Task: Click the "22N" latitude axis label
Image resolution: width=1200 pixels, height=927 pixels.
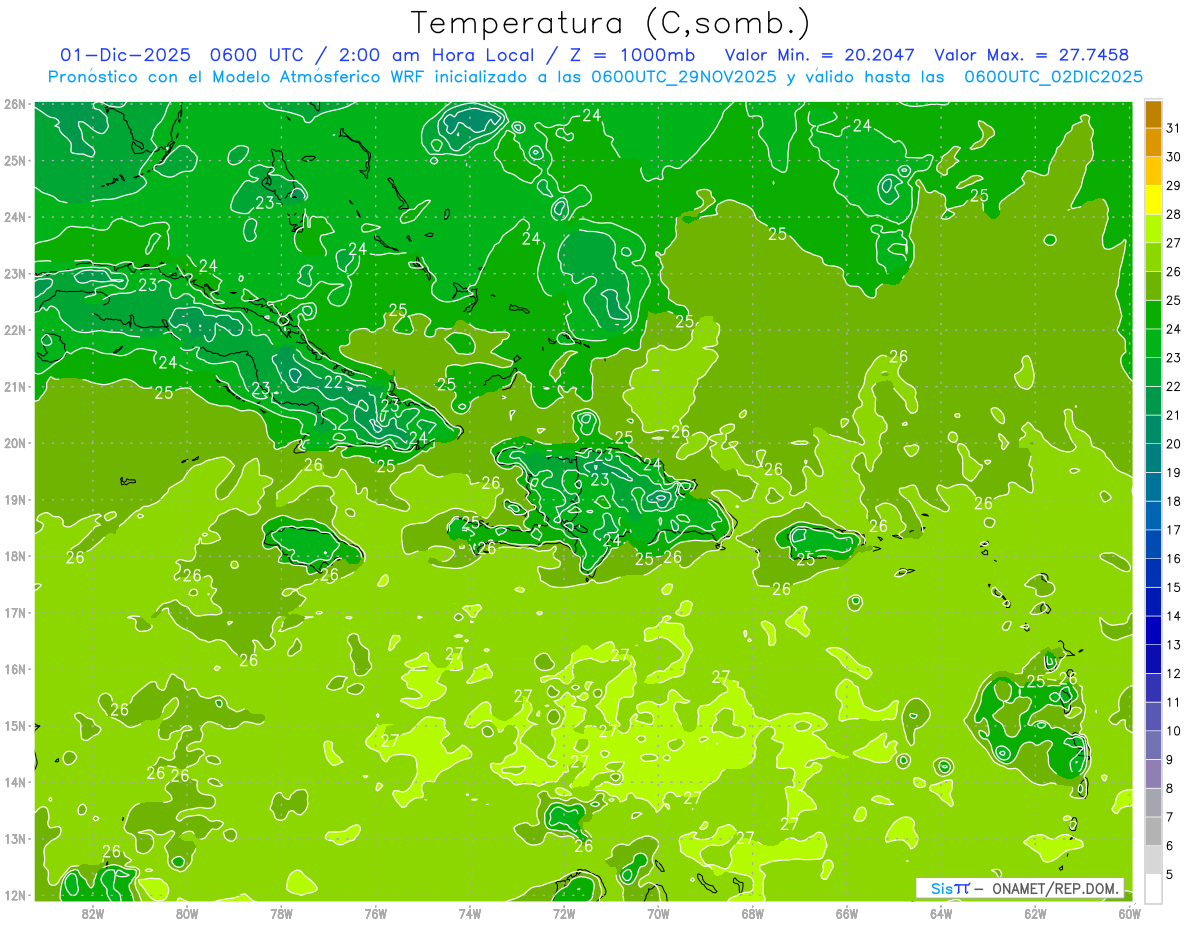Action: tap(15, 330)
